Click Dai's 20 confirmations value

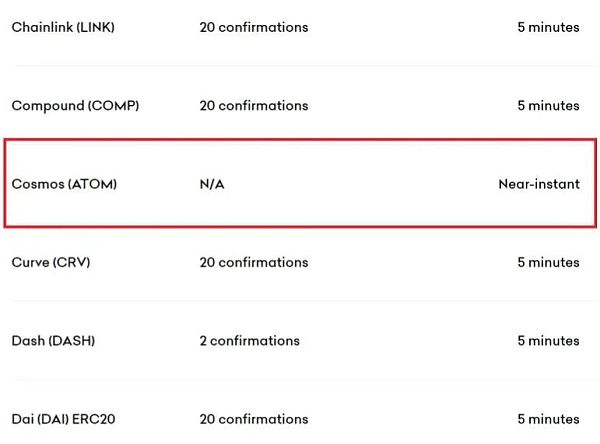254,419
